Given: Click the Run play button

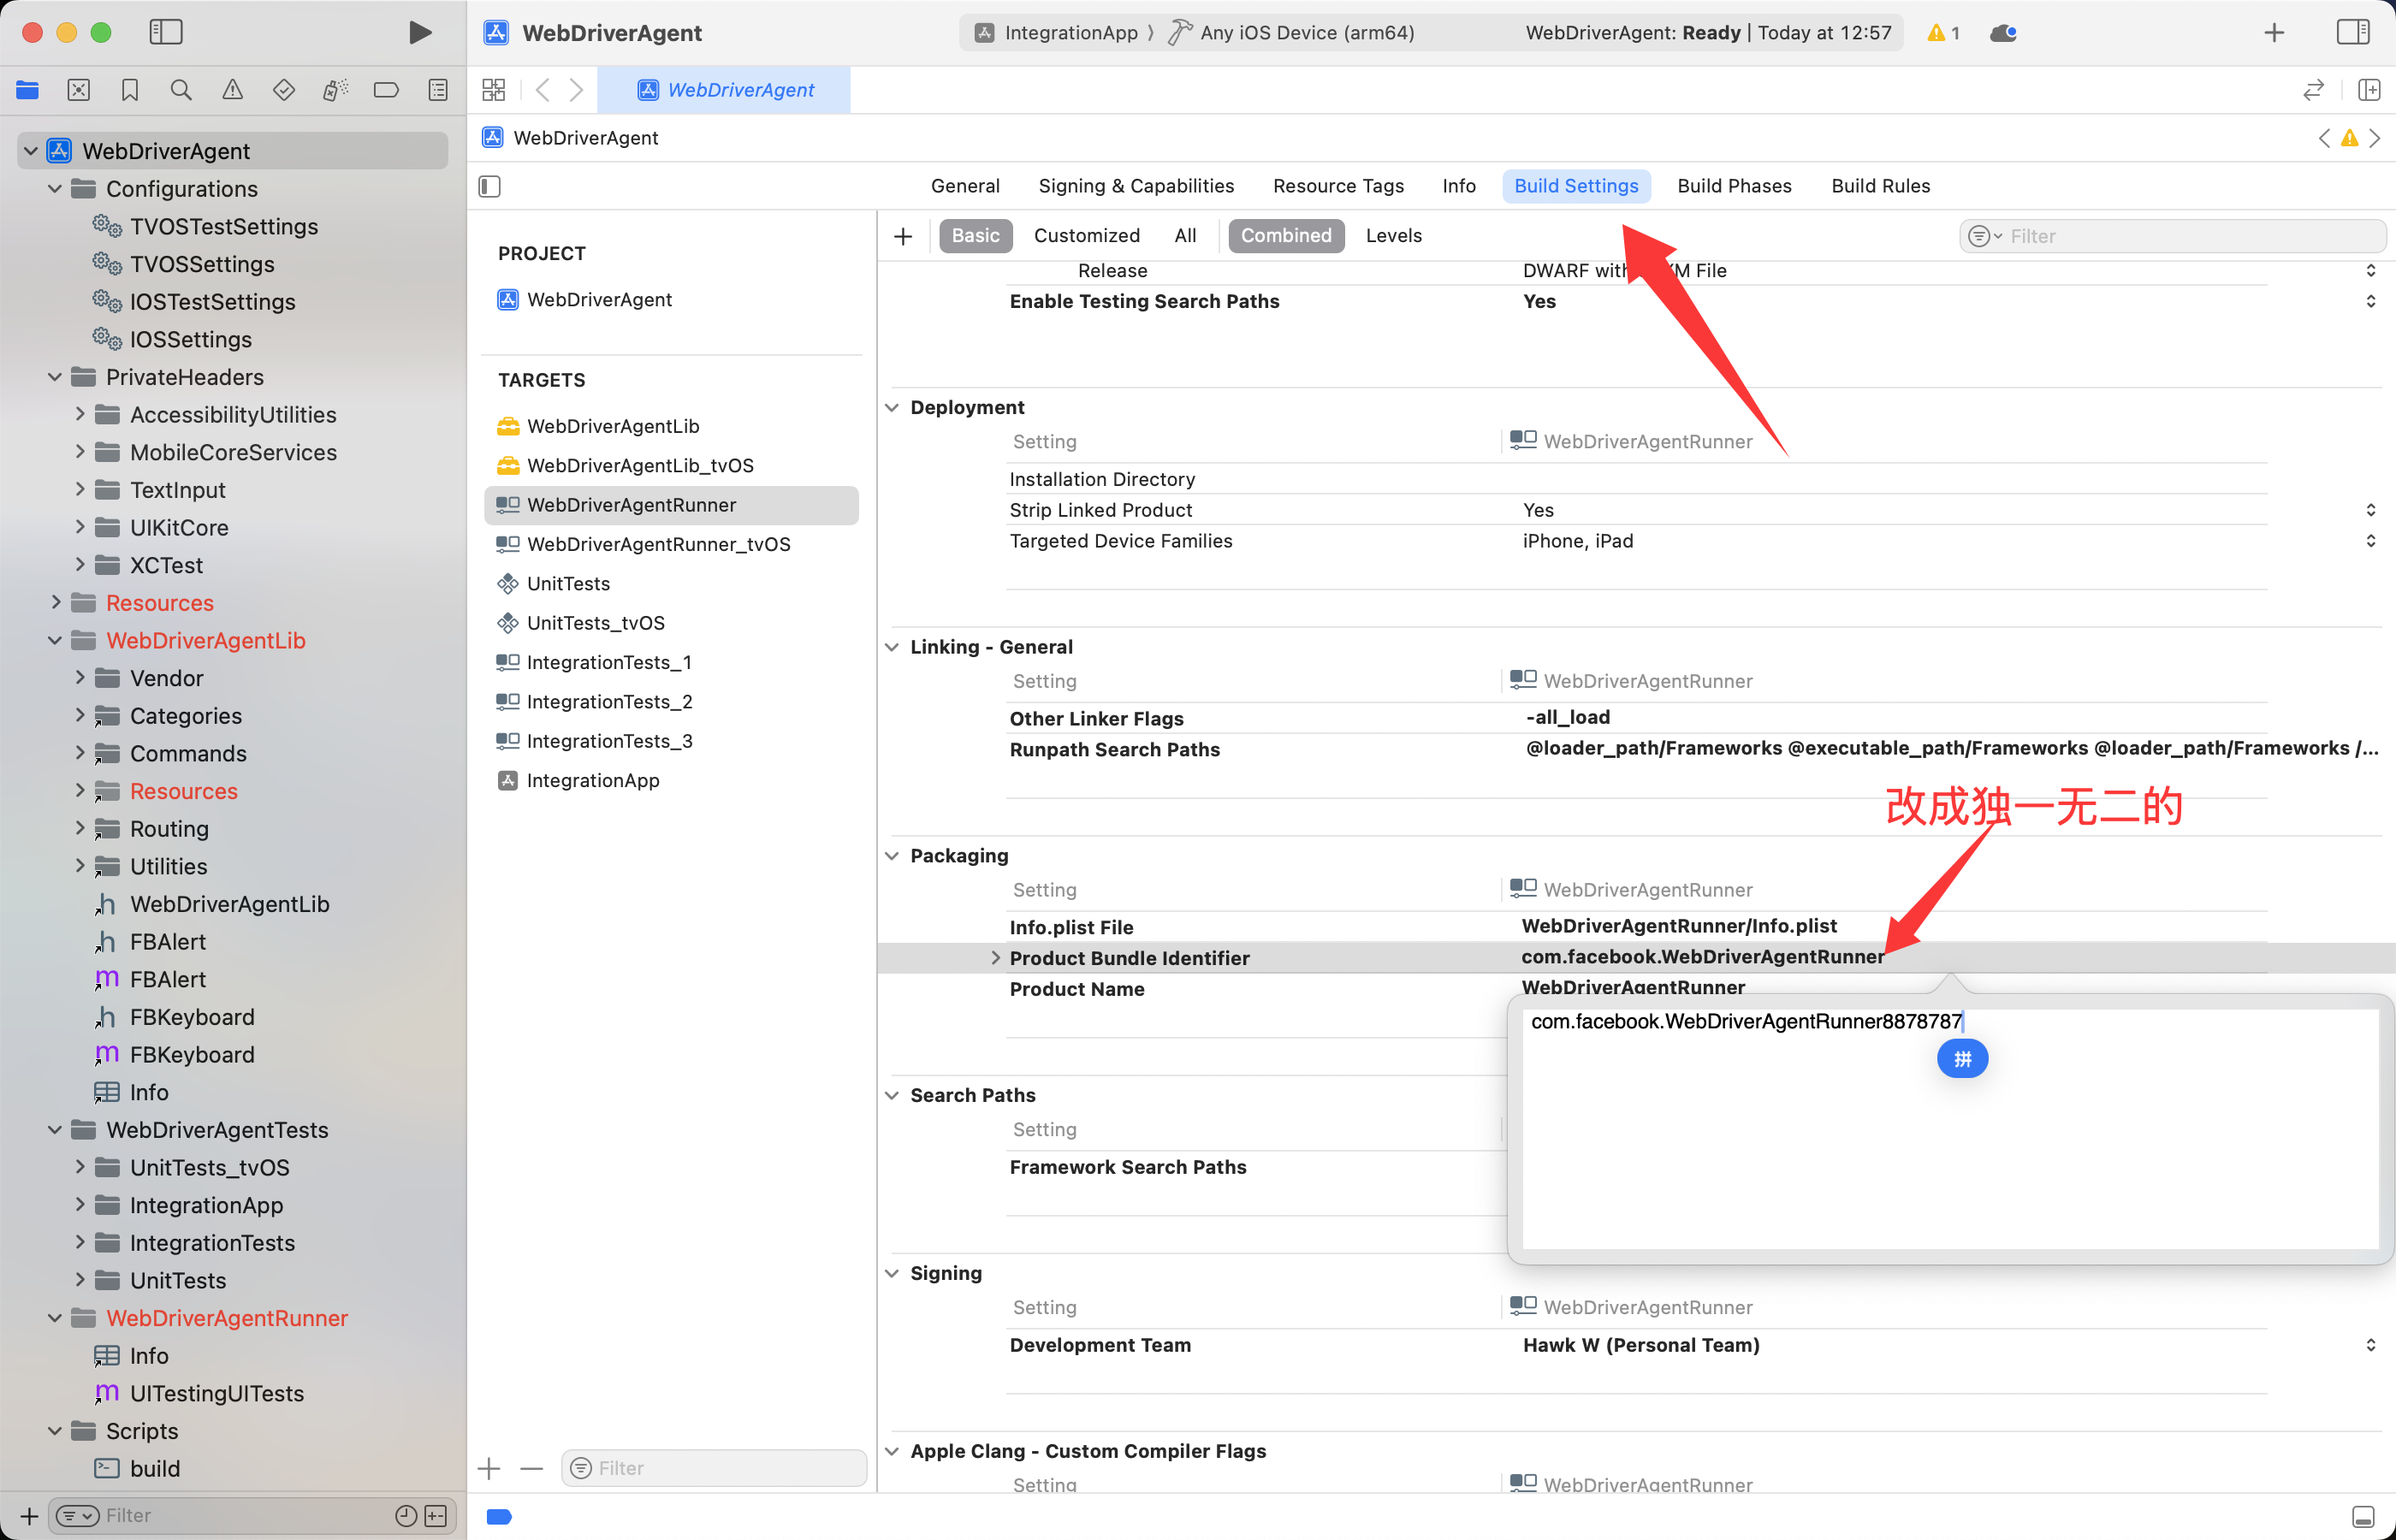Looking at the screenshot, I should click(420, 33).
